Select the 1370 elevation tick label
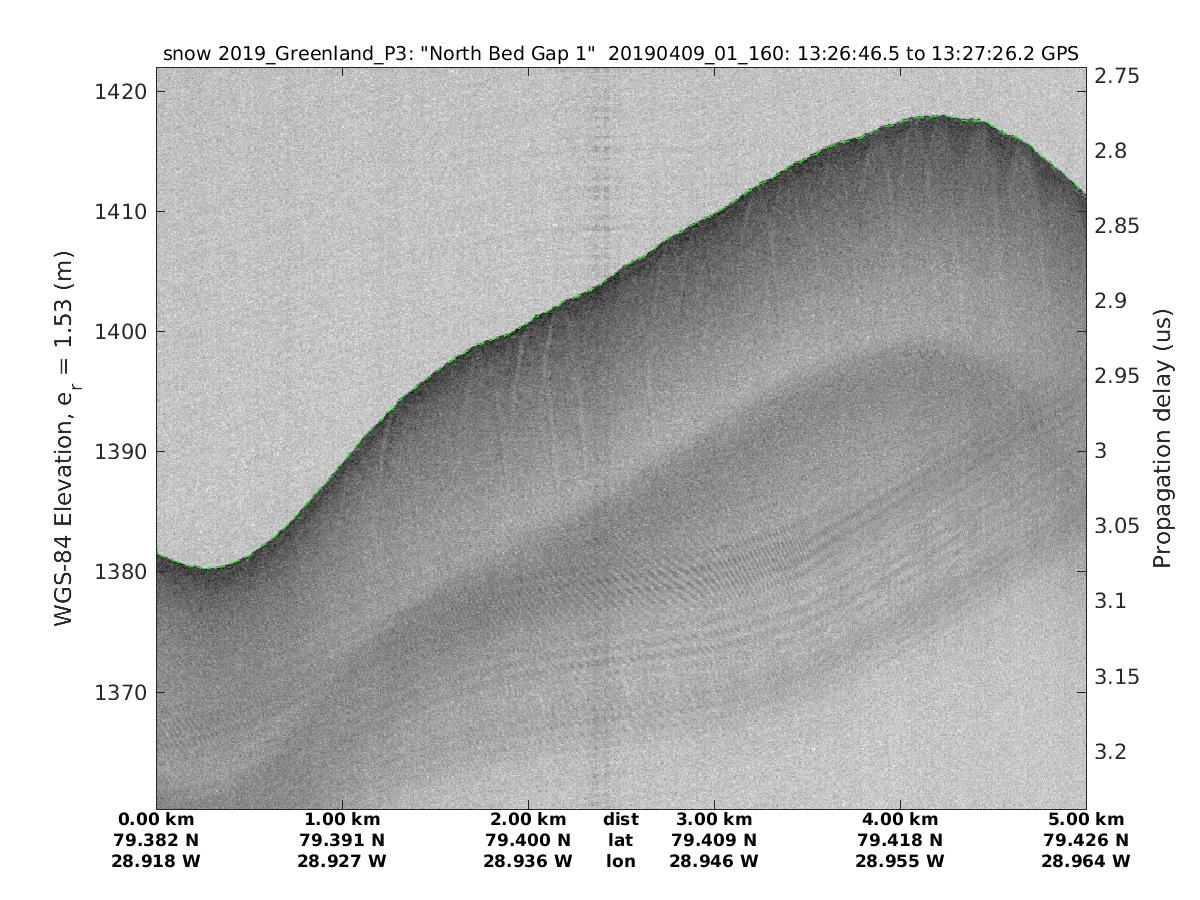 click(118, 692)
